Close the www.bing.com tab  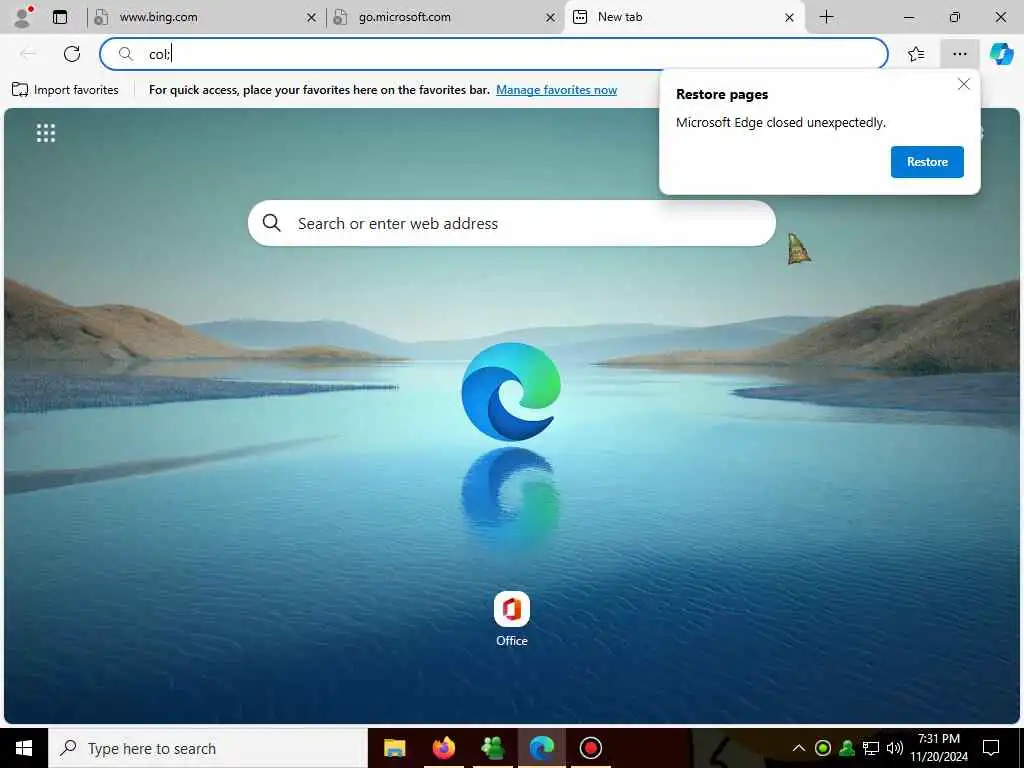point(312,18)
